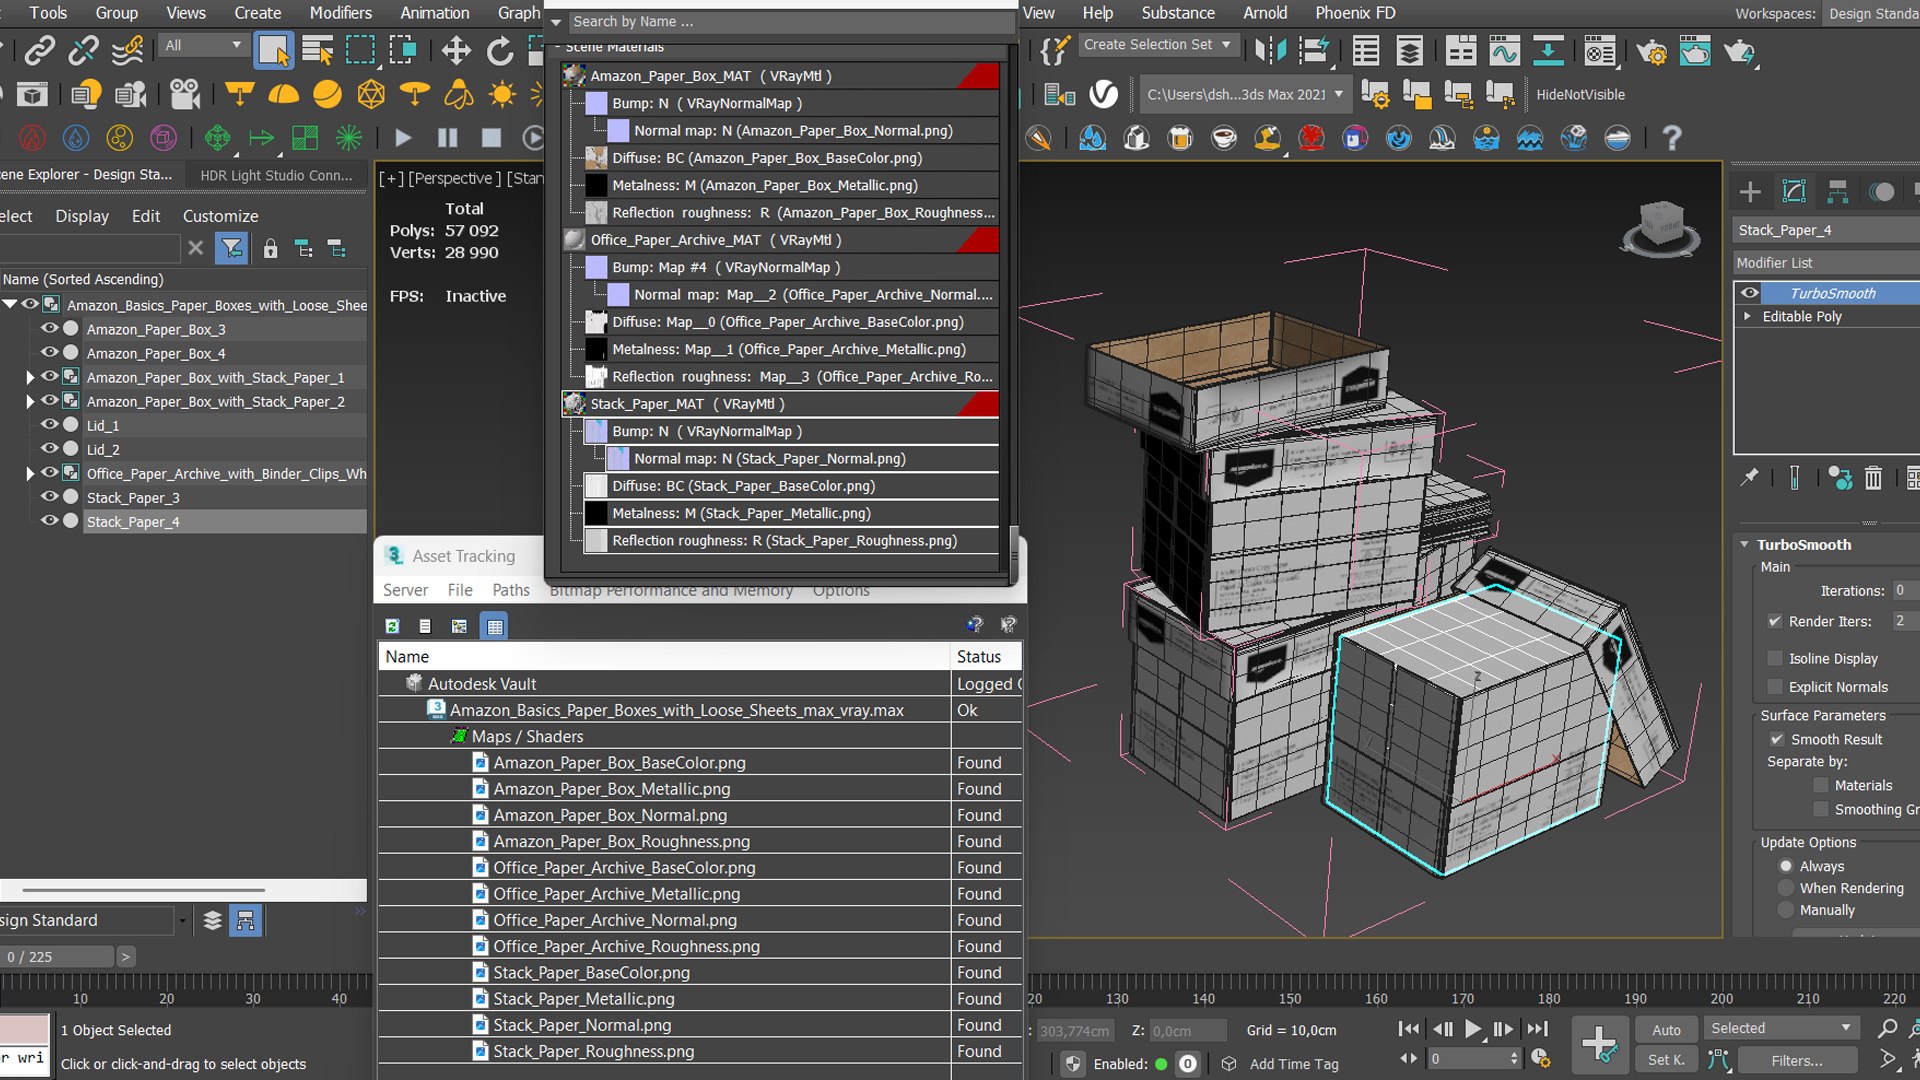Uncheck the Smooth Result checkbox
The height and width of the screenshot is (1080, 1920).
click(1777, 739)
